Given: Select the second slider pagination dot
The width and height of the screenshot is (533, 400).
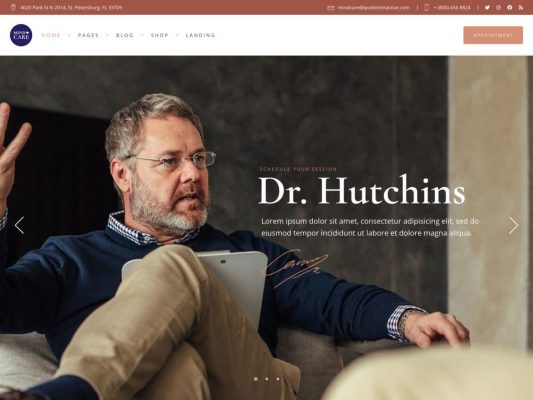Looking at the screenshot, I should (x=267, y=379).
